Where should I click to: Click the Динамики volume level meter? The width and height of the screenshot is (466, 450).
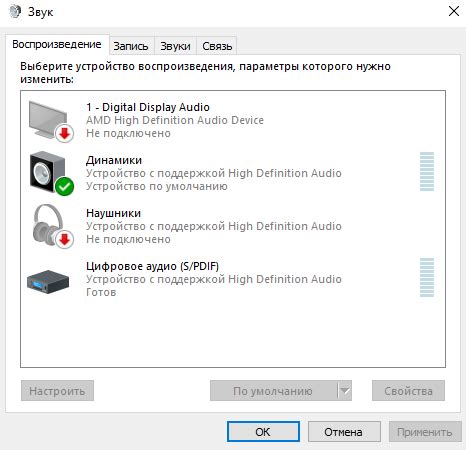(x=427, y=171)
